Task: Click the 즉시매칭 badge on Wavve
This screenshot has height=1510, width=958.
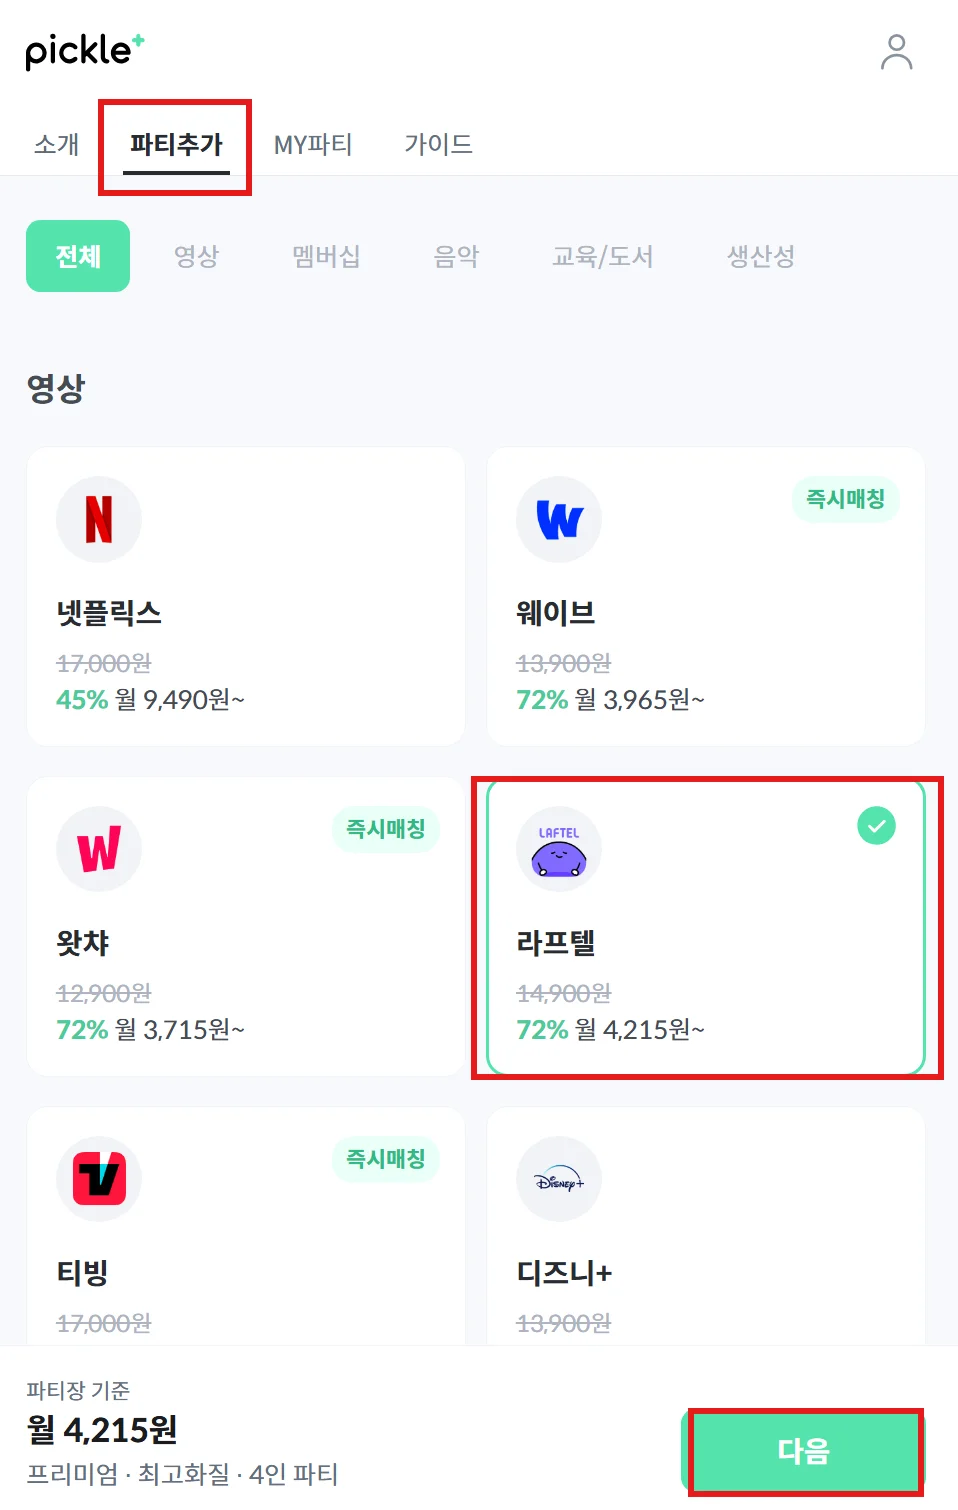Action: [x=845, y=499]
